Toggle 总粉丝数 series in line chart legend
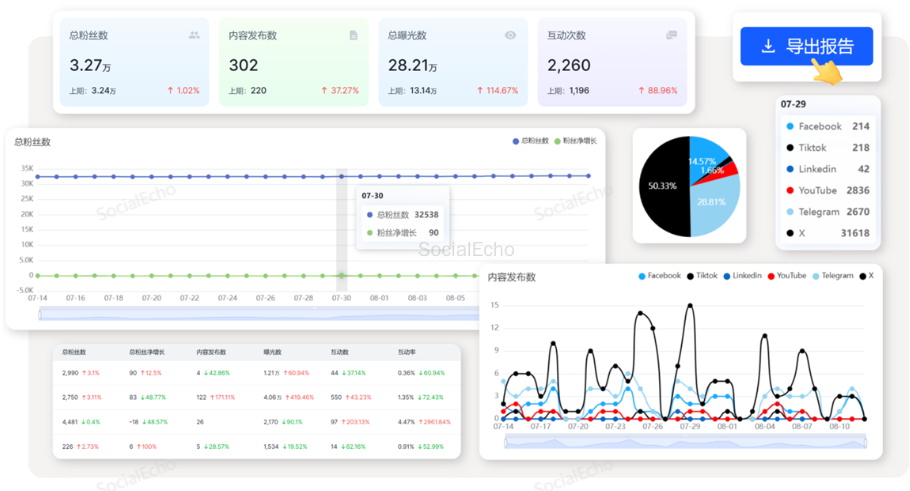910x491 pixels. coord(530,141)
